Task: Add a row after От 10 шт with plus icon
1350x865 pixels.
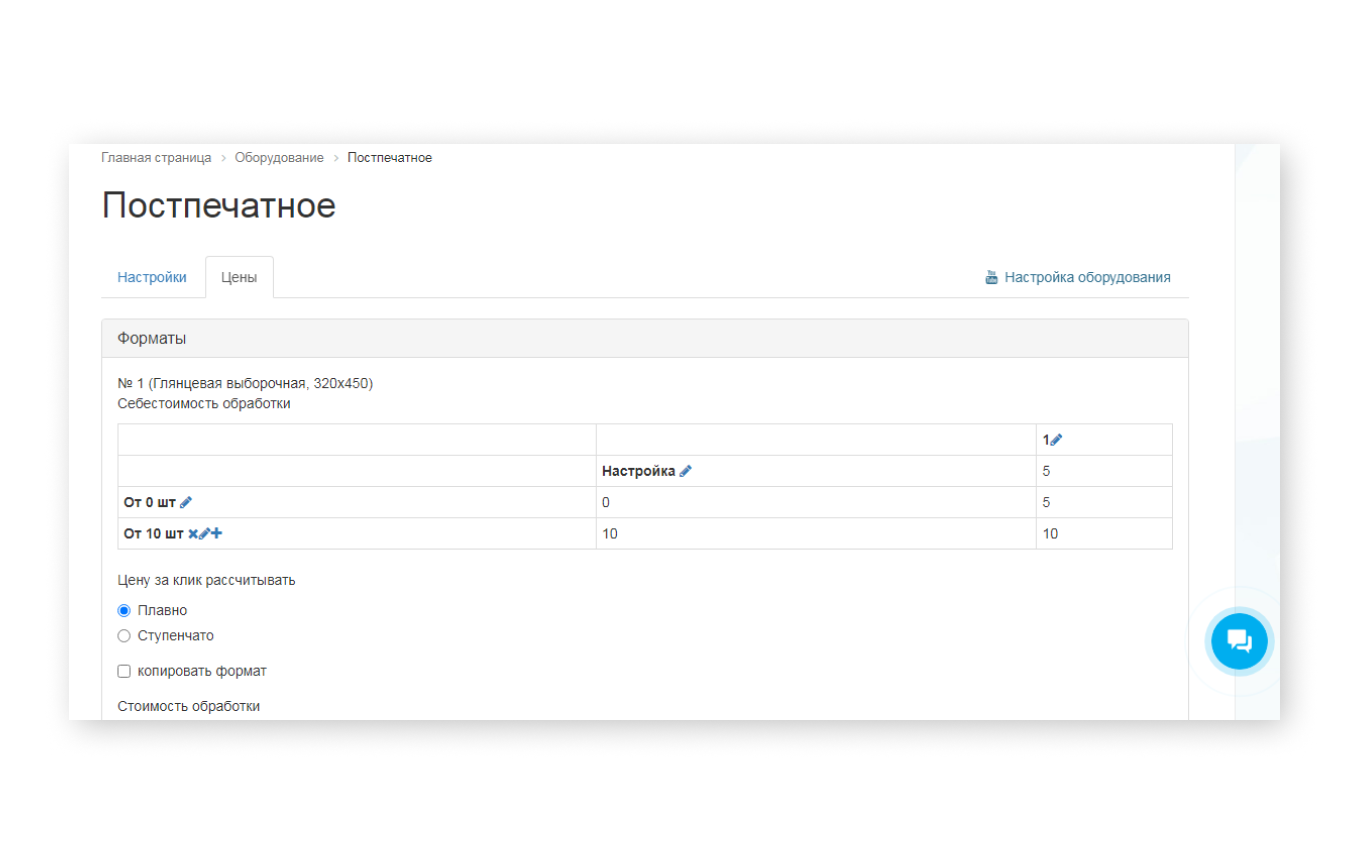Action: [x=217, y=534]
